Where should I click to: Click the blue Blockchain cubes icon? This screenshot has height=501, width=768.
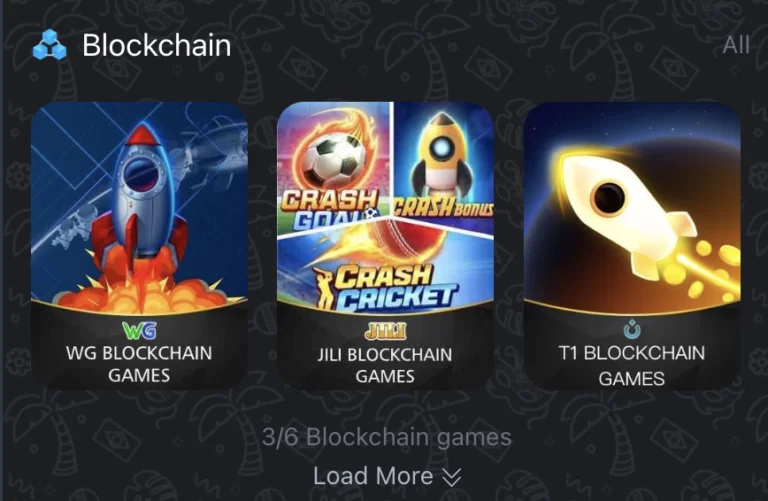49,45
